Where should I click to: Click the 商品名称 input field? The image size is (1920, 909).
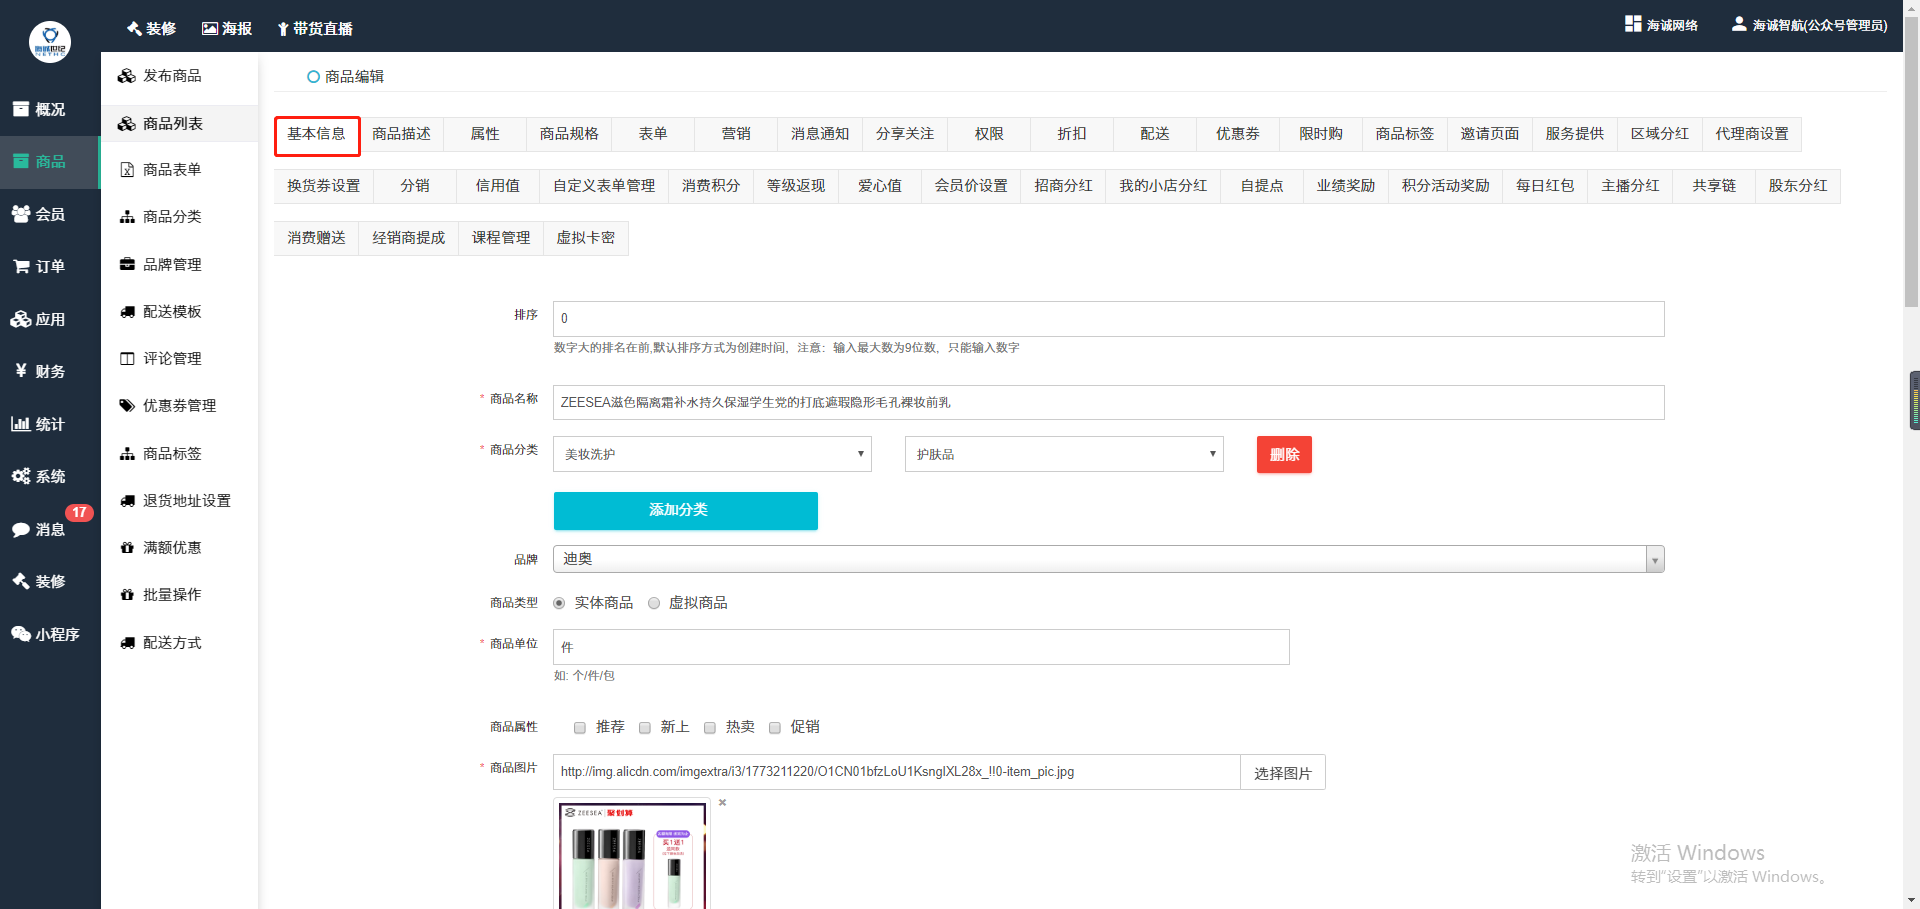click(1109, 403)
